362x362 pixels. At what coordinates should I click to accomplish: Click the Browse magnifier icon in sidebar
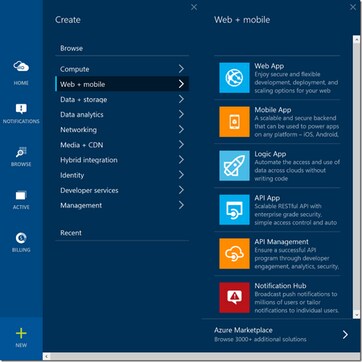point(21,152)
